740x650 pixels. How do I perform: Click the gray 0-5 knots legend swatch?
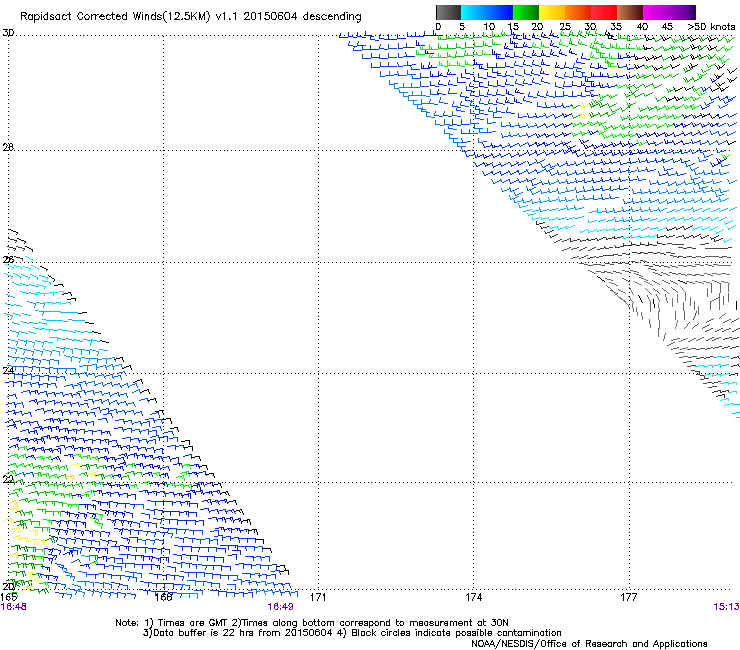tap(448, 12)
